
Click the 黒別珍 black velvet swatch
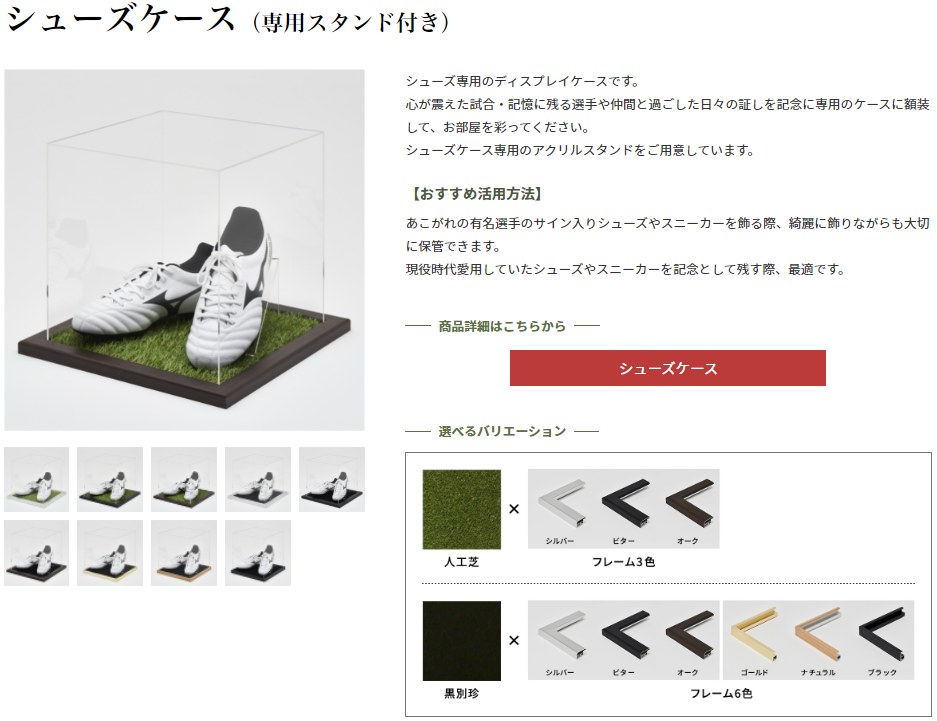461,641
